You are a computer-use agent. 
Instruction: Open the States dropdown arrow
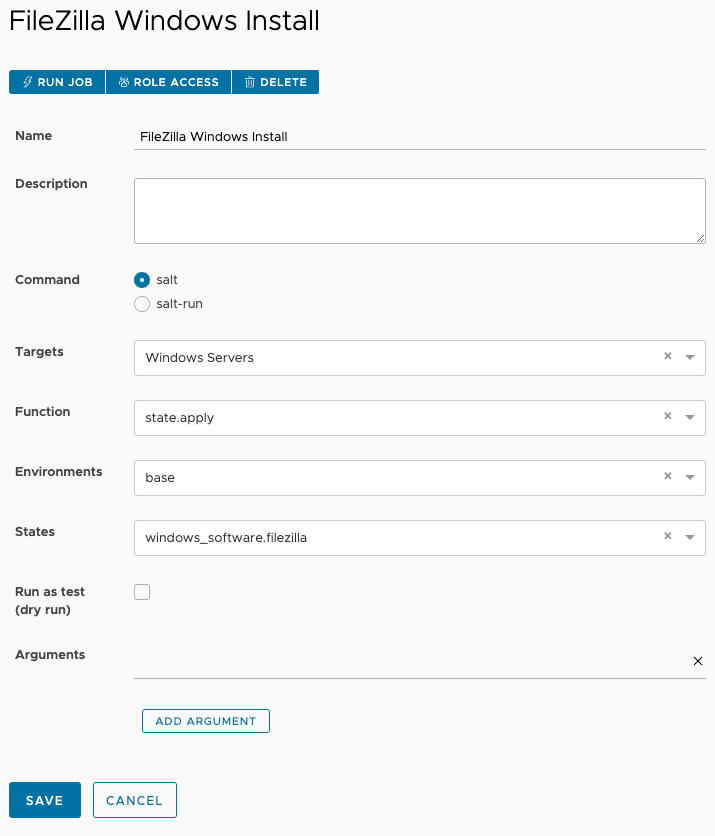[x=690, y=537]
